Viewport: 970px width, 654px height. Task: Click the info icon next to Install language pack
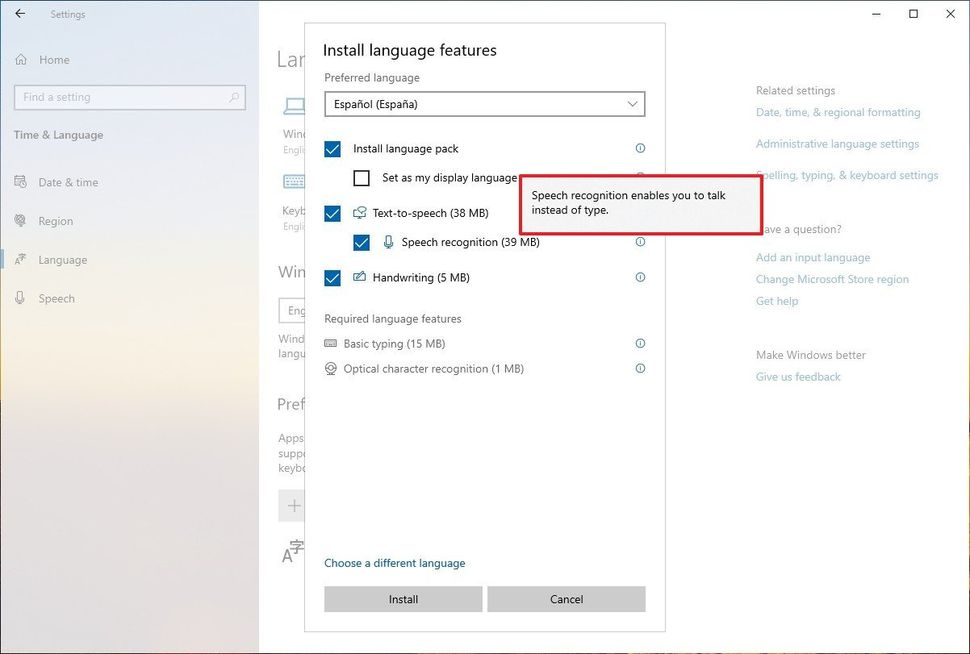tap(640, 148)
